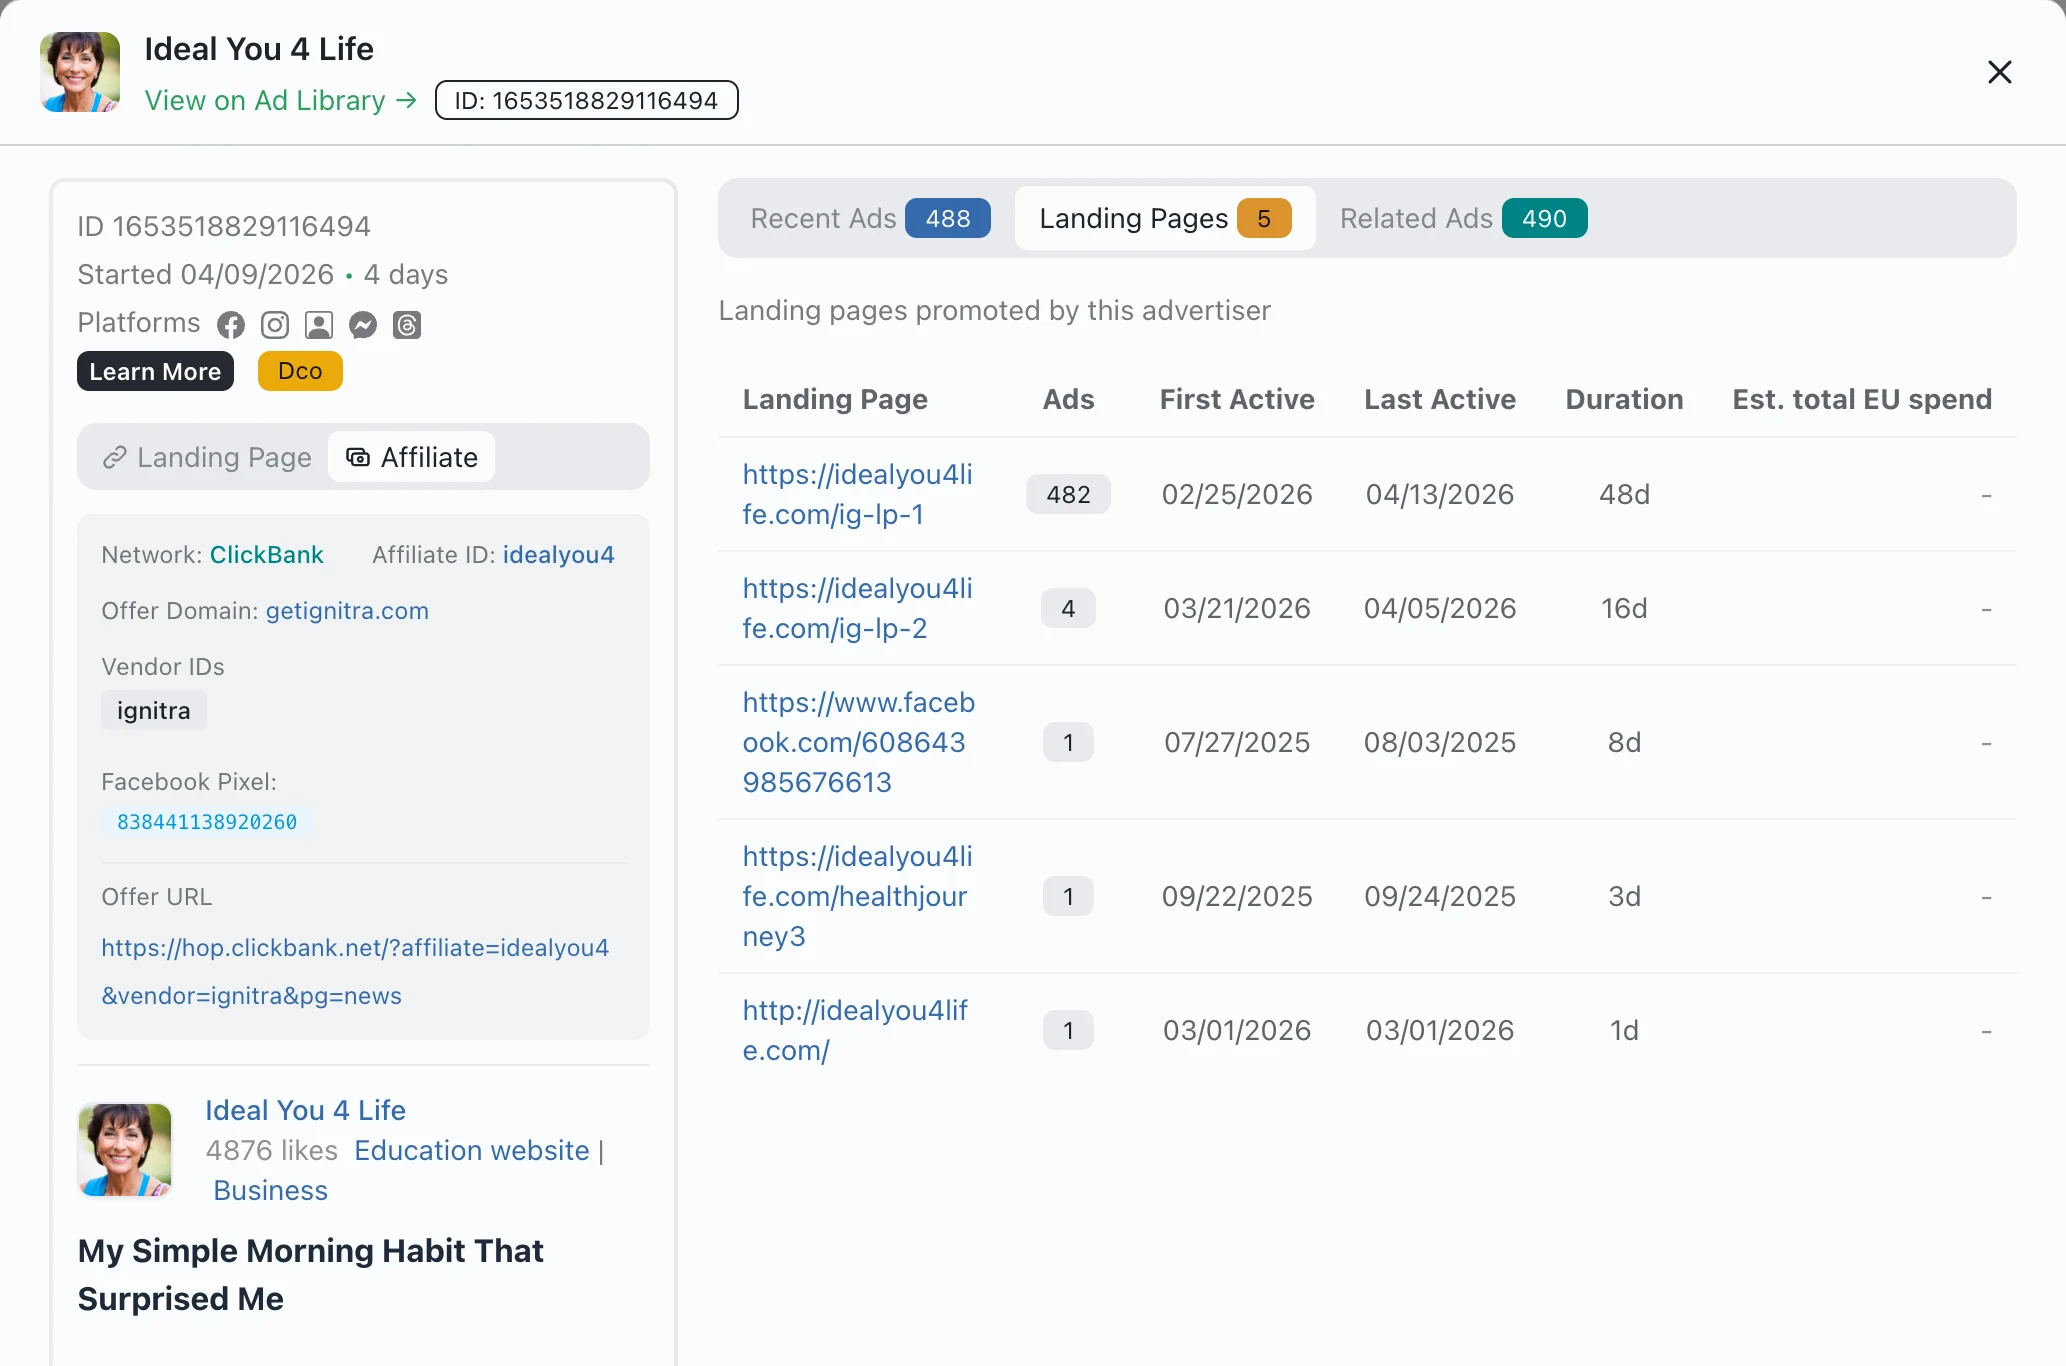Screen dimensions: 2066x1366
Task: Expand the ads count on healthjourney3 row
Action: [x=1067, y=896]
